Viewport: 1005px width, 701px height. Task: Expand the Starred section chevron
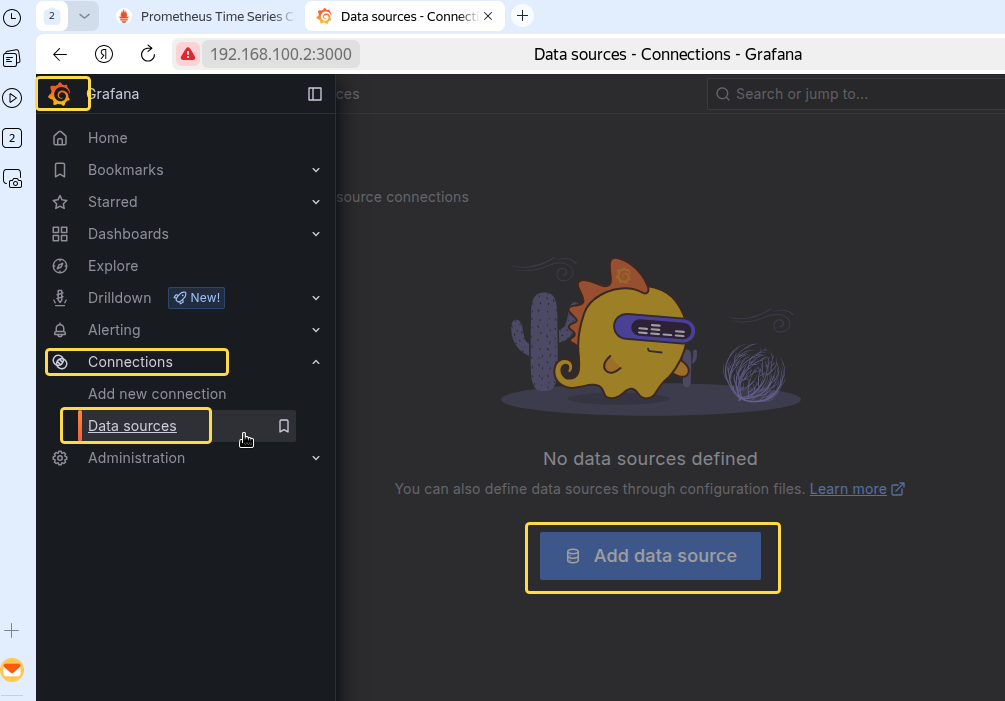tap(316, 202)
